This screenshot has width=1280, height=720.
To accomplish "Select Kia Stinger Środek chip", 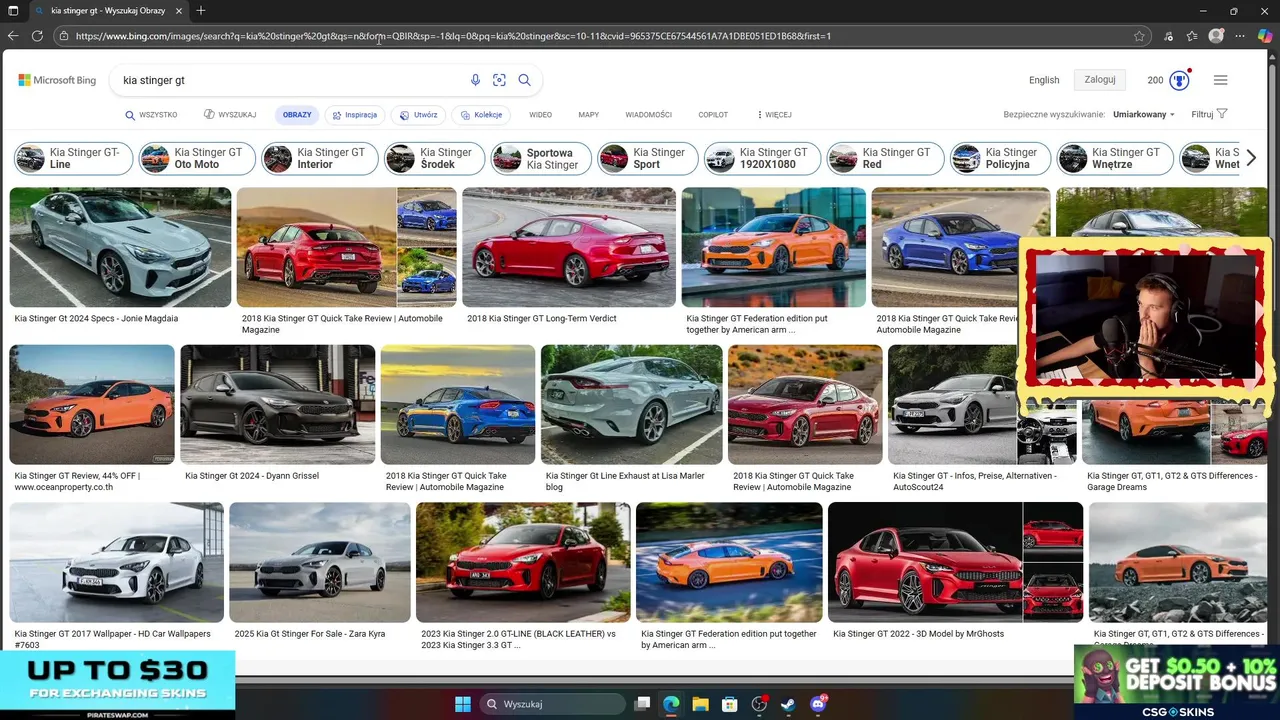I will coord(435,158).
